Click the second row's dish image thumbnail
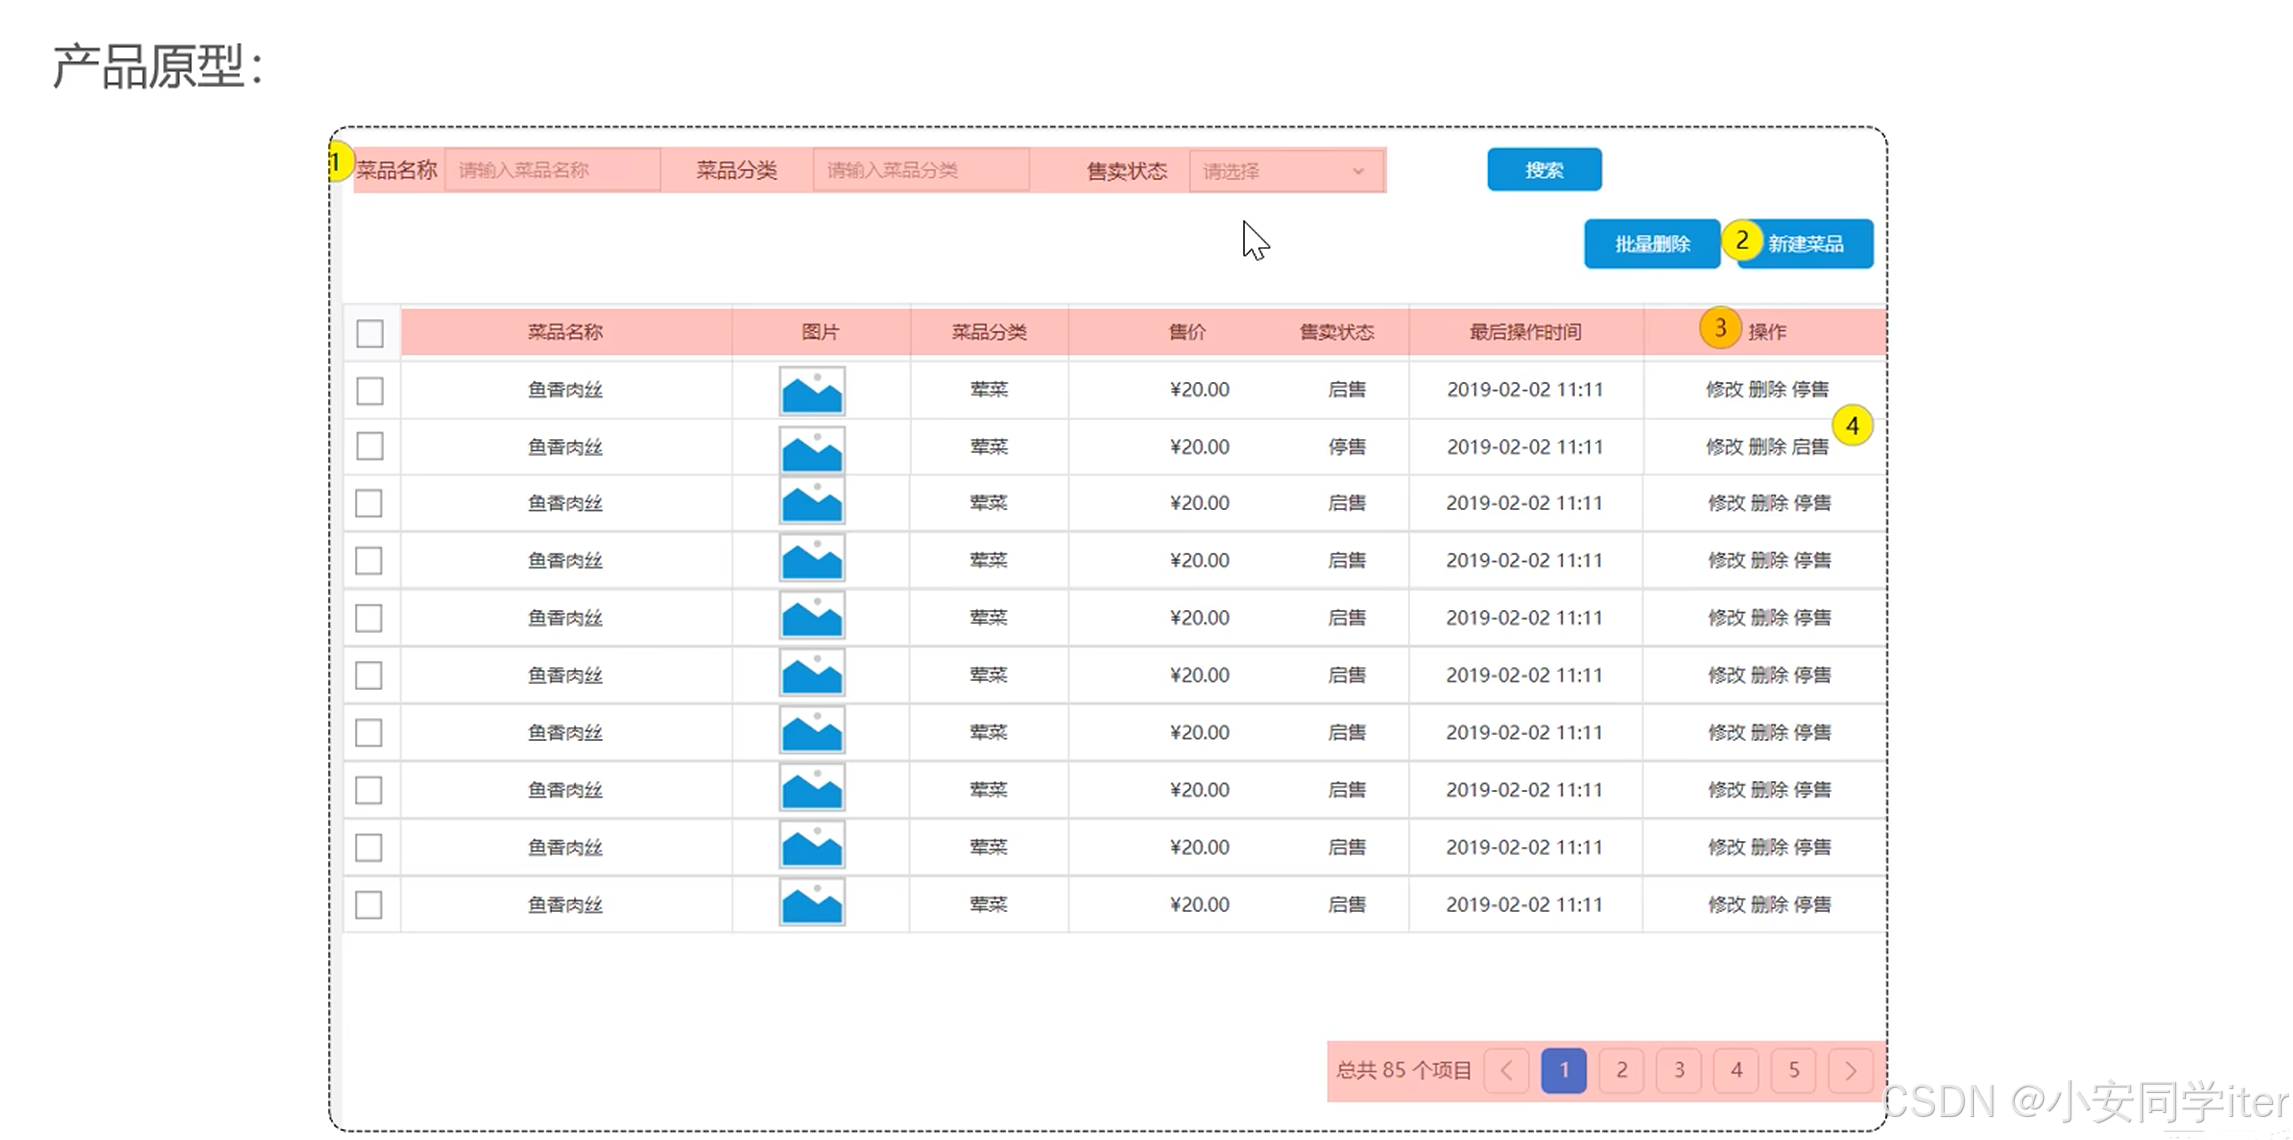The width and height of the screenshot is (2293, 1140). [x=811, y=447]
